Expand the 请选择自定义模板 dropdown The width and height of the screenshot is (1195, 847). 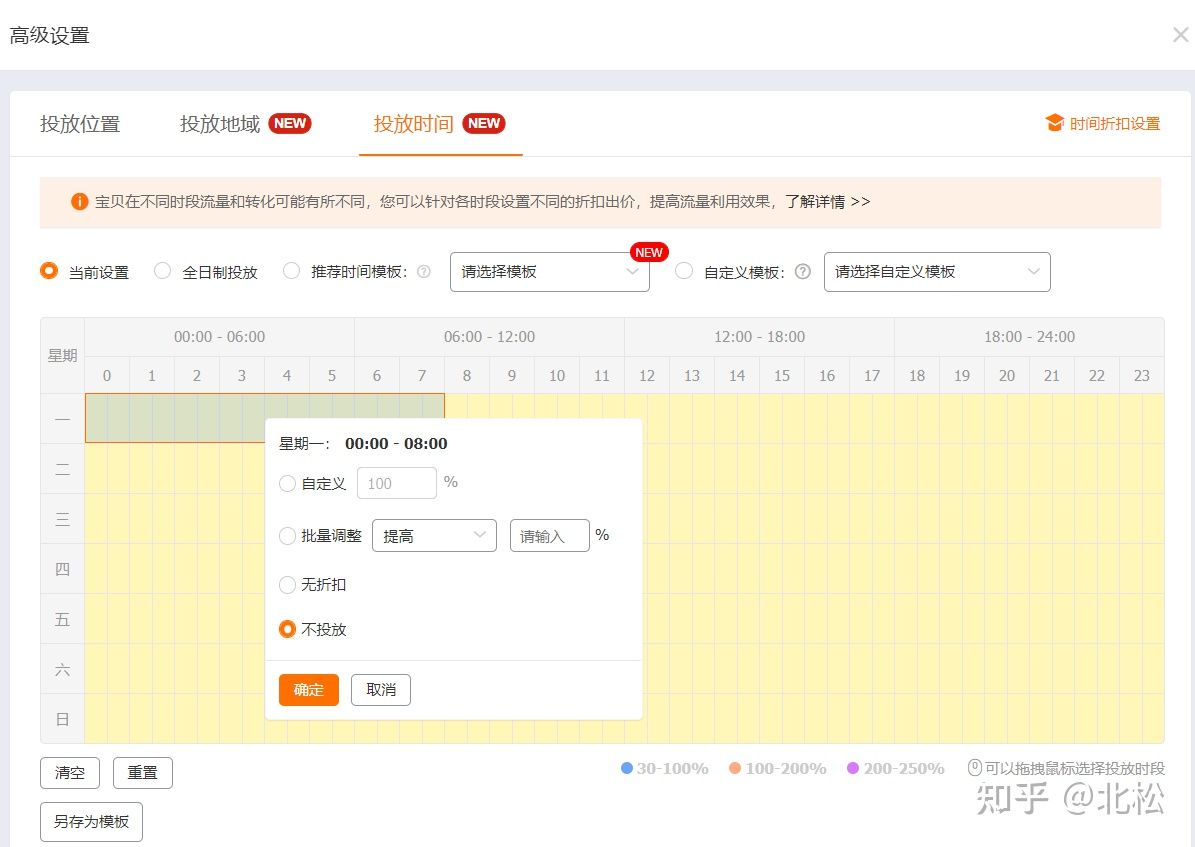(937, 271)
